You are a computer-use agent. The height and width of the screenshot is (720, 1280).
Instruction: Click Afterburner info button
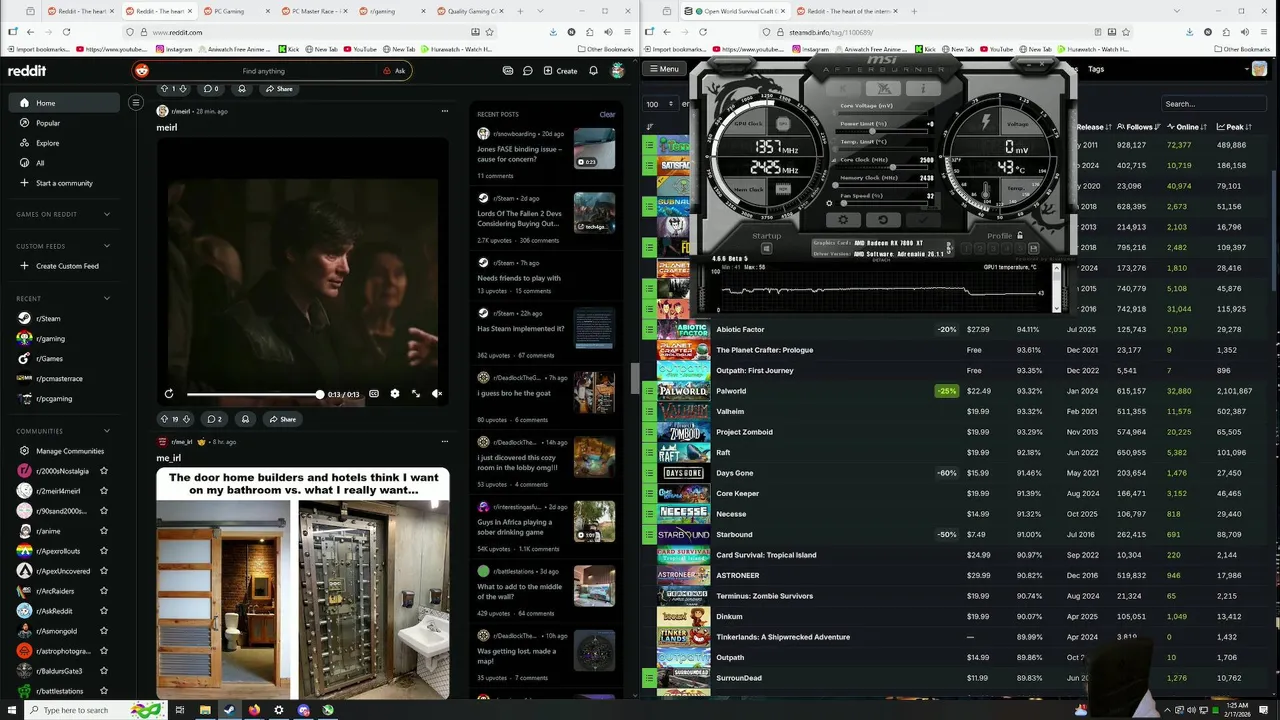(x=923, y=88)
